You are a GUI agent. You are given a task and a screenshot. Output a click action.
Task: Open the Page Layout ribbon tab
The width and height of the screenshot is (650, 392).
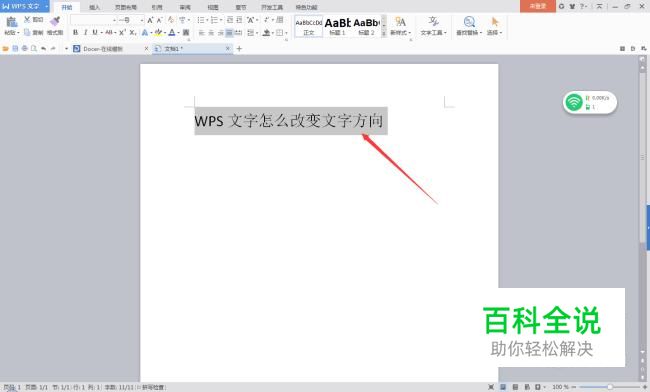point(126,7)
